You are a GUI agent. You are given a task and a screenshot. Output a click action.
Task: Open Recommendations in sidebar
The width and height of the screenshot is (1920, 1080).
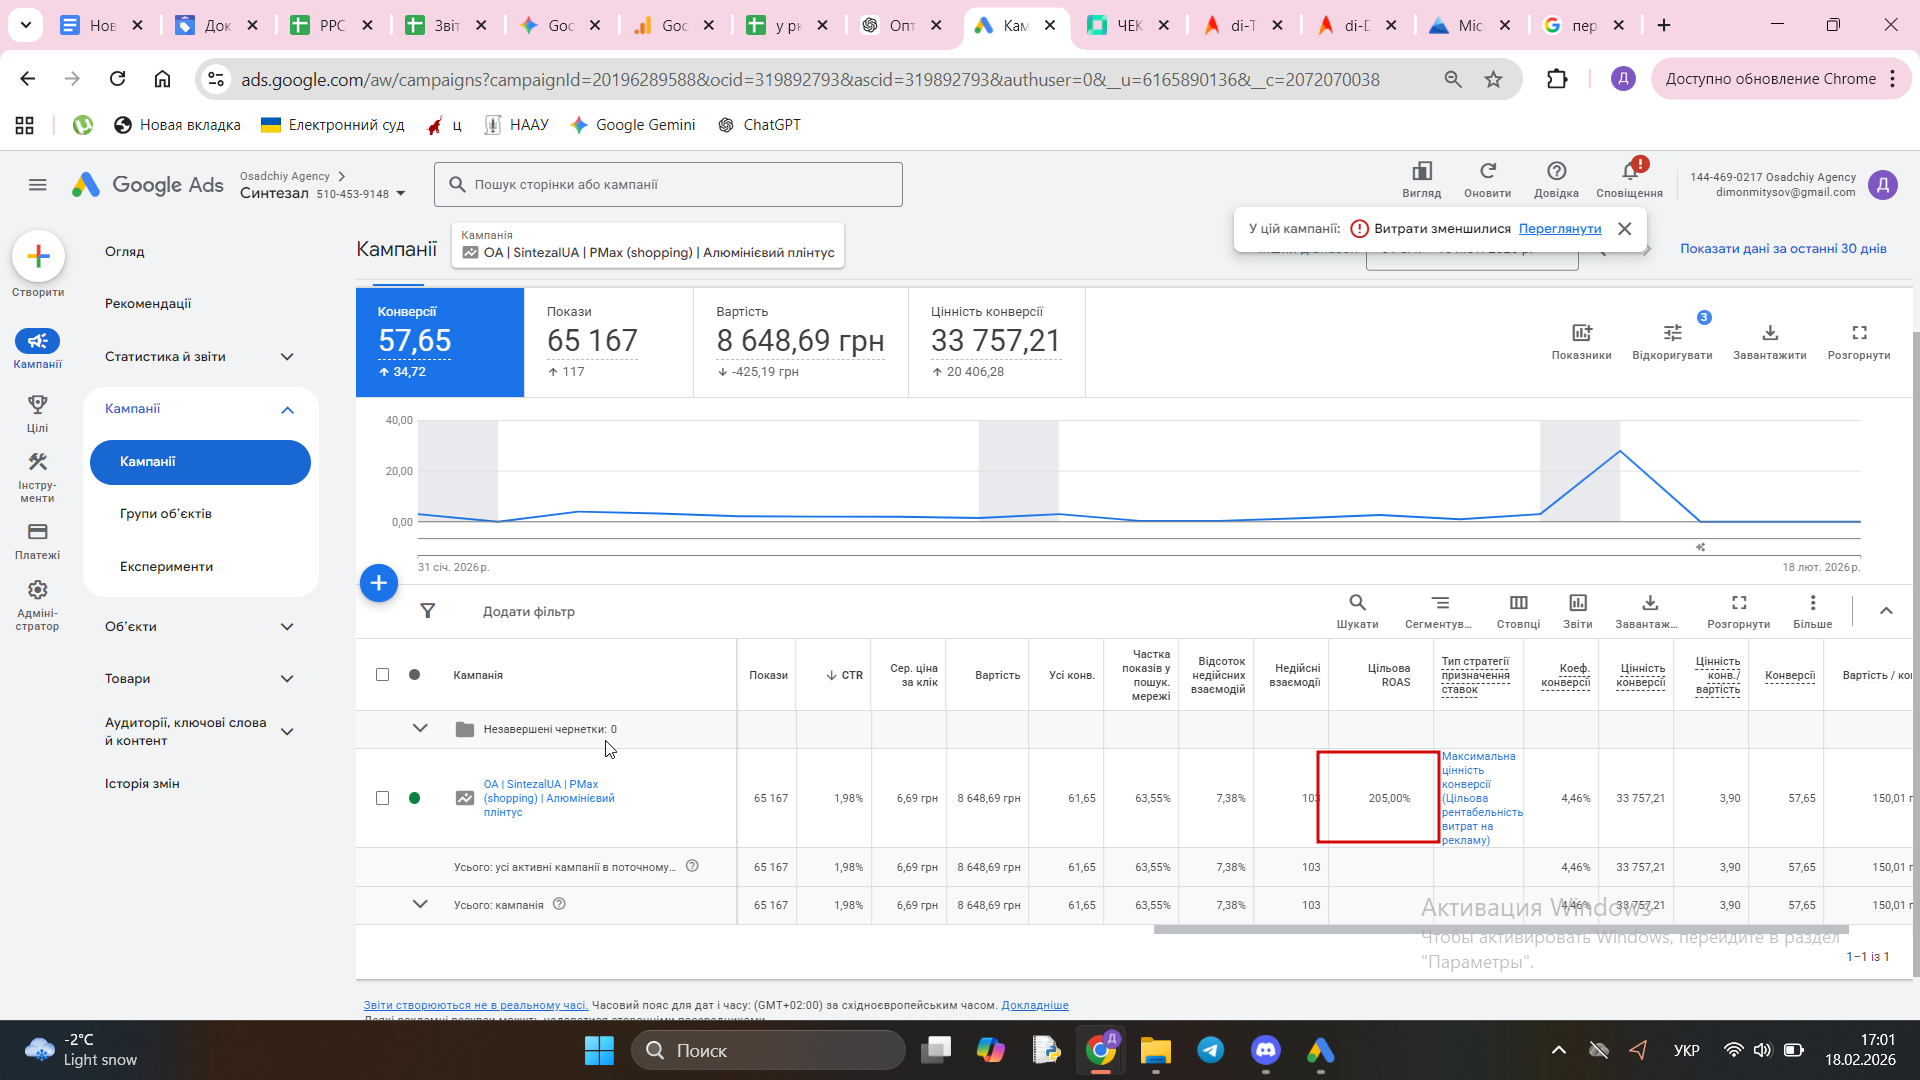(148, 304)
